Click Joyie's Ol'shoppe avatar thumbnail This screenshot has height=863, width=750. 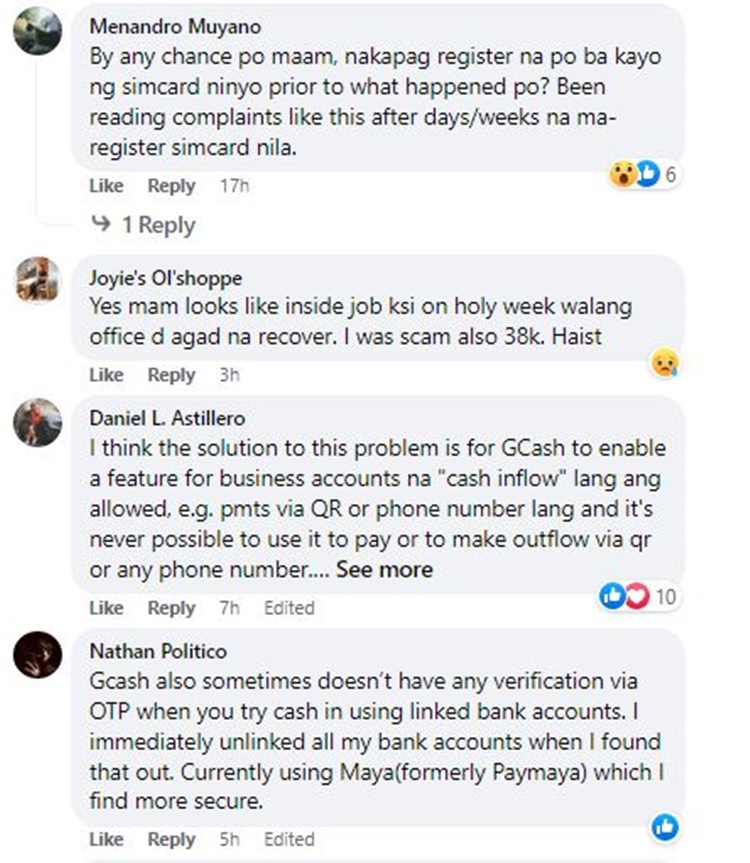point(37,279)
